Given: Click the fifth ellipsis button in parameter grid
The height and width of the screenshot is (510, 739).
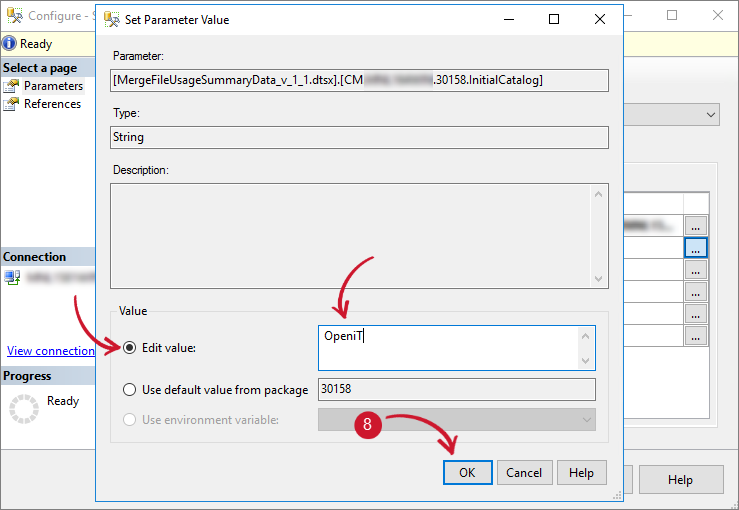Looking at the screenshot, I should pyautogui.click(x=696, y=313).
